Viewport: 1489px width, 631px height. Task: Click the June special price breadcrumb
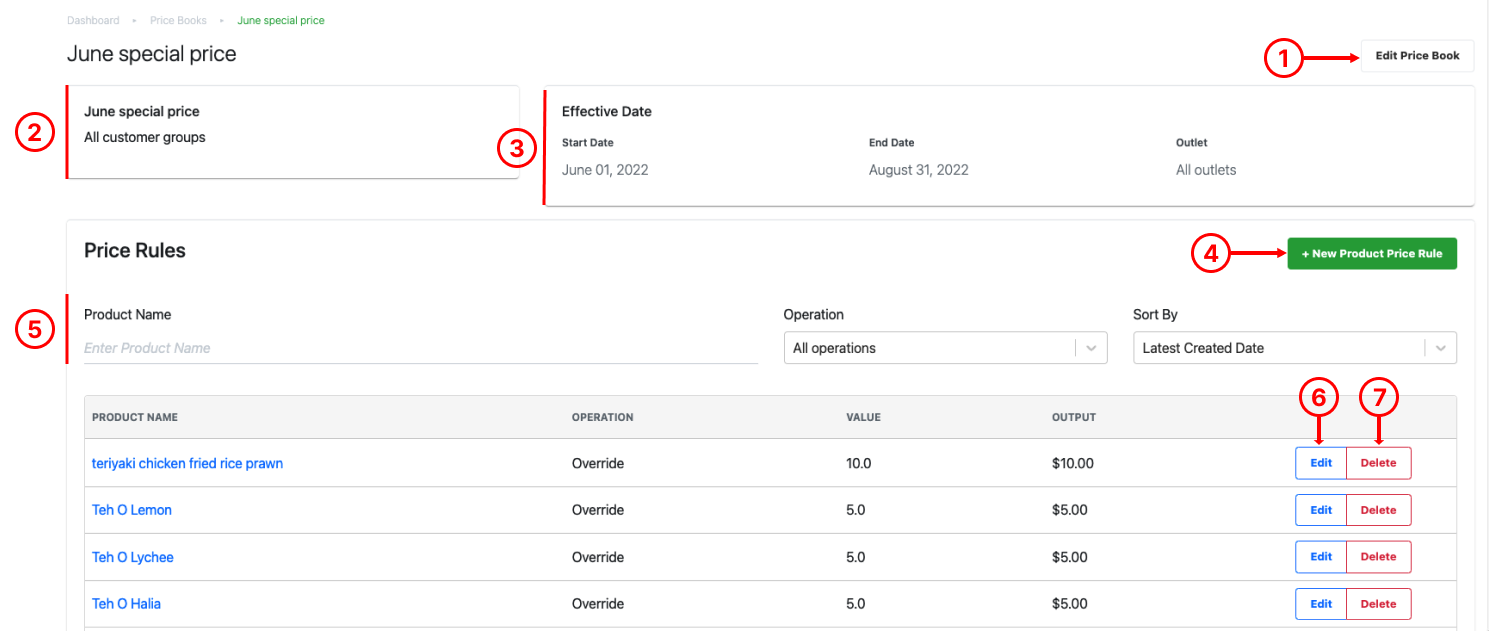coord(281,20)
